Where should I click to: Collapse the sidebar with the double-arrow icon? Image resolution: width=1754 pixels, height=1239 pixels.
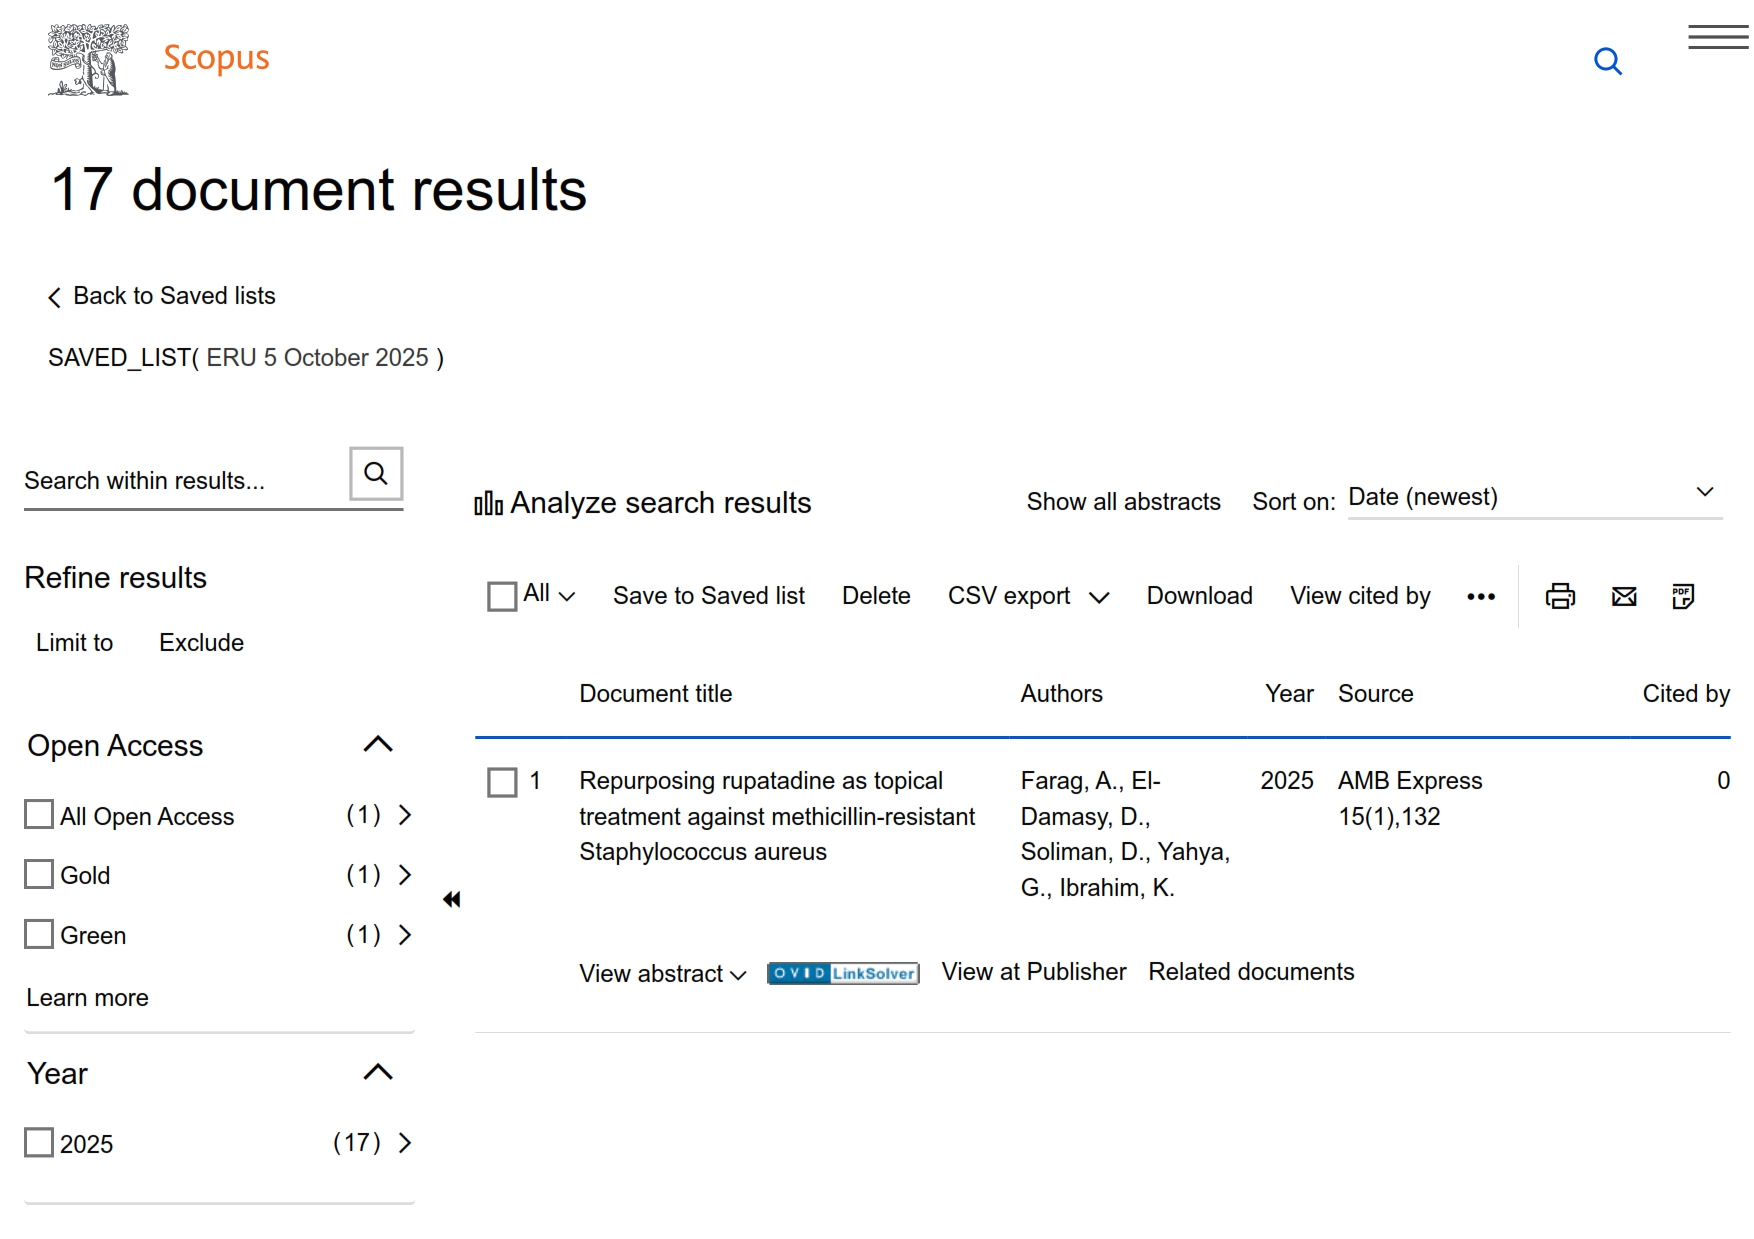click(x=452, y=900)
